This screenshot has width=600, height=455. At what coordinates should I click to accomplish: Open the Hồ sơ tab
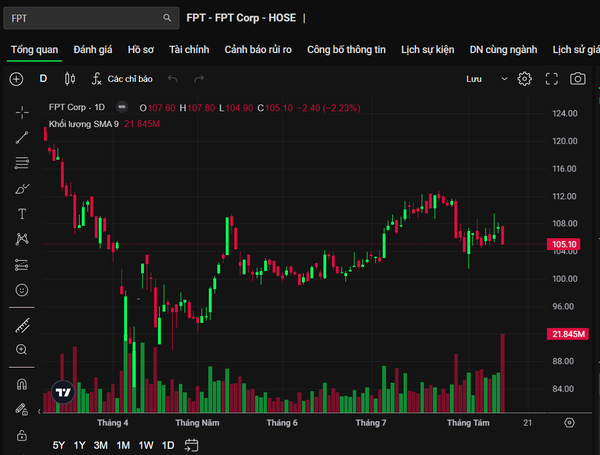tap(141, 50)
